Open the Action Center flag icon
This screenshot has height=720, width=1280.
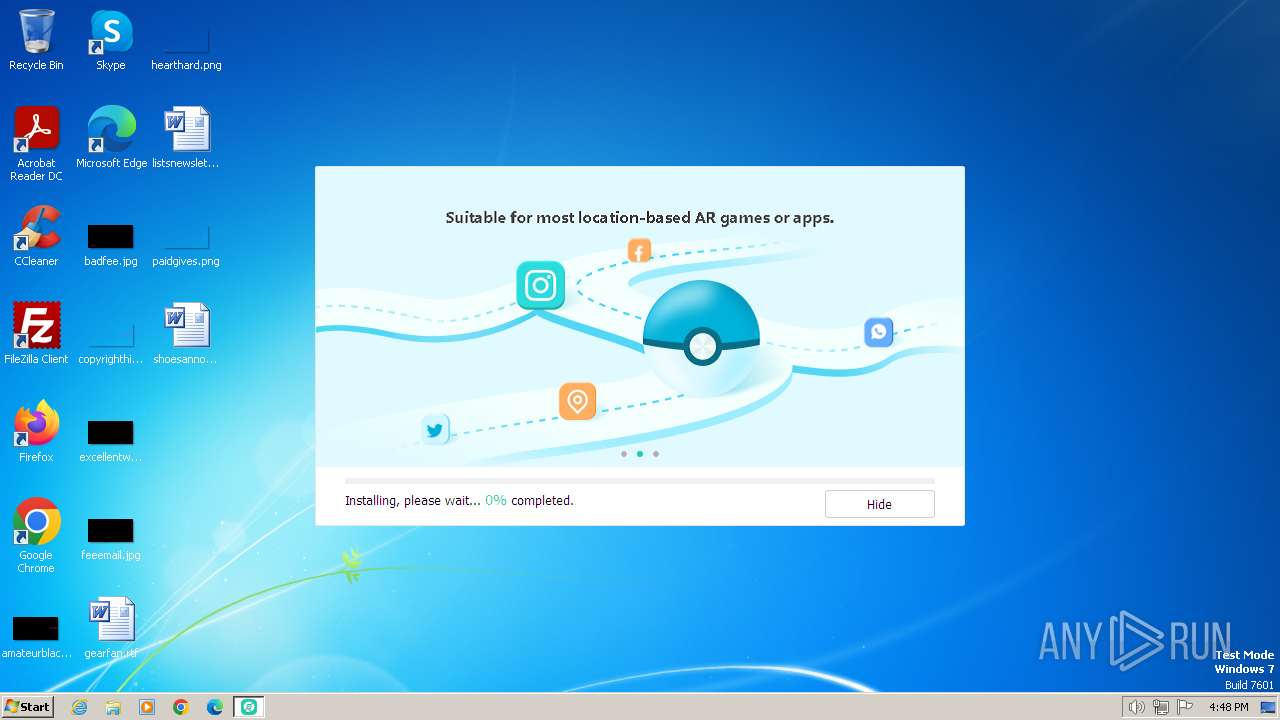point(1185,707)
